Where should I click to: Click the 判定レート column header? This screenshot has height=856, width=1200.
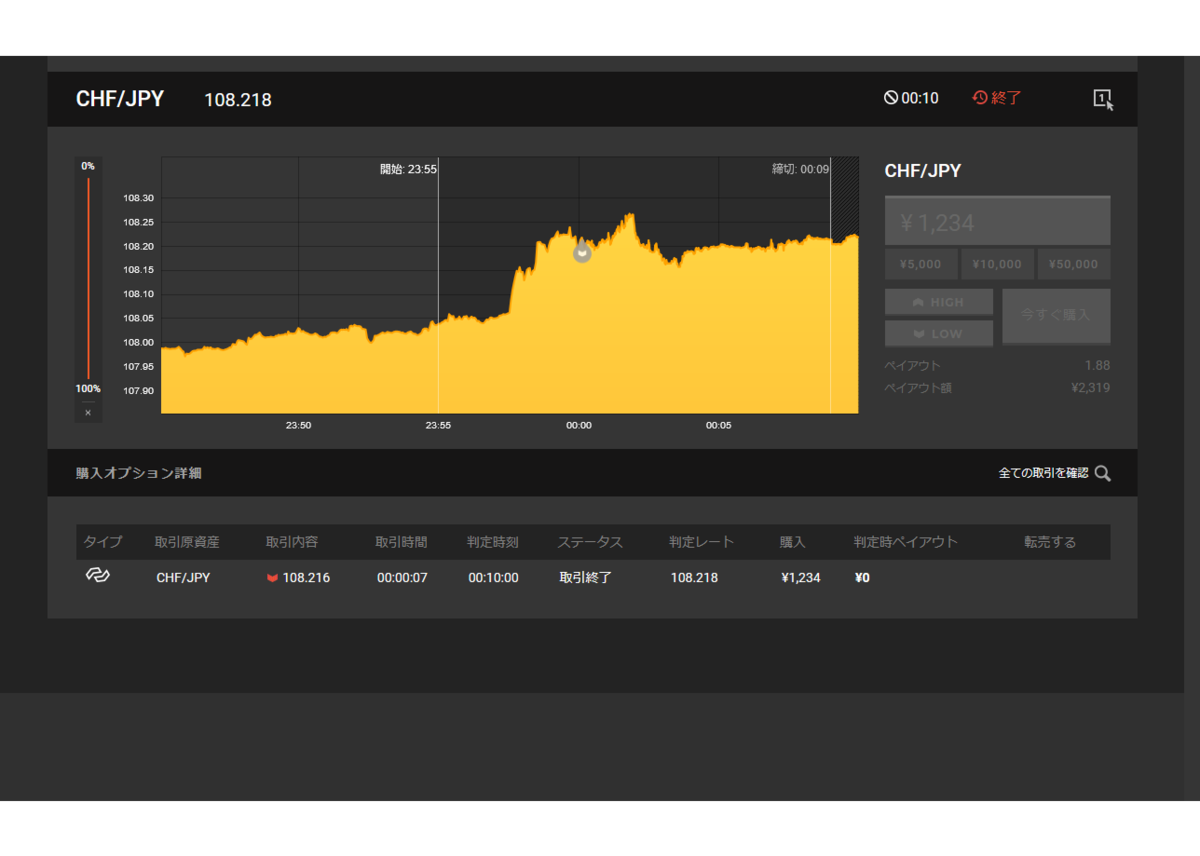click(702, 542)
